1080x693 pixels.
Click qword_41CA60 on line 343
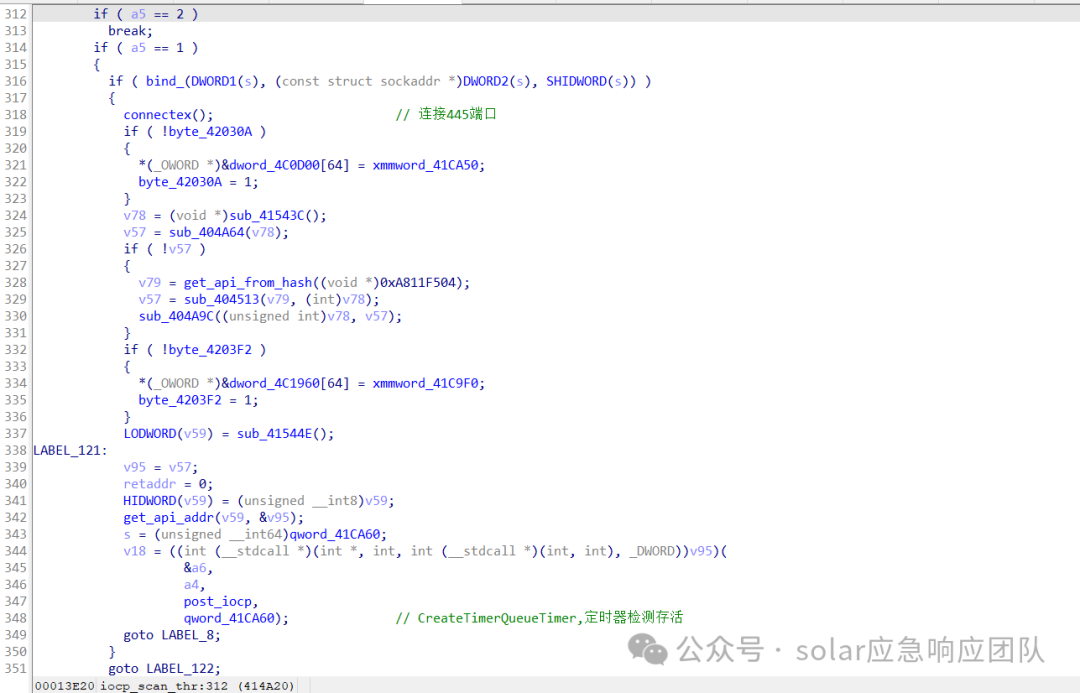coord(335,535)
